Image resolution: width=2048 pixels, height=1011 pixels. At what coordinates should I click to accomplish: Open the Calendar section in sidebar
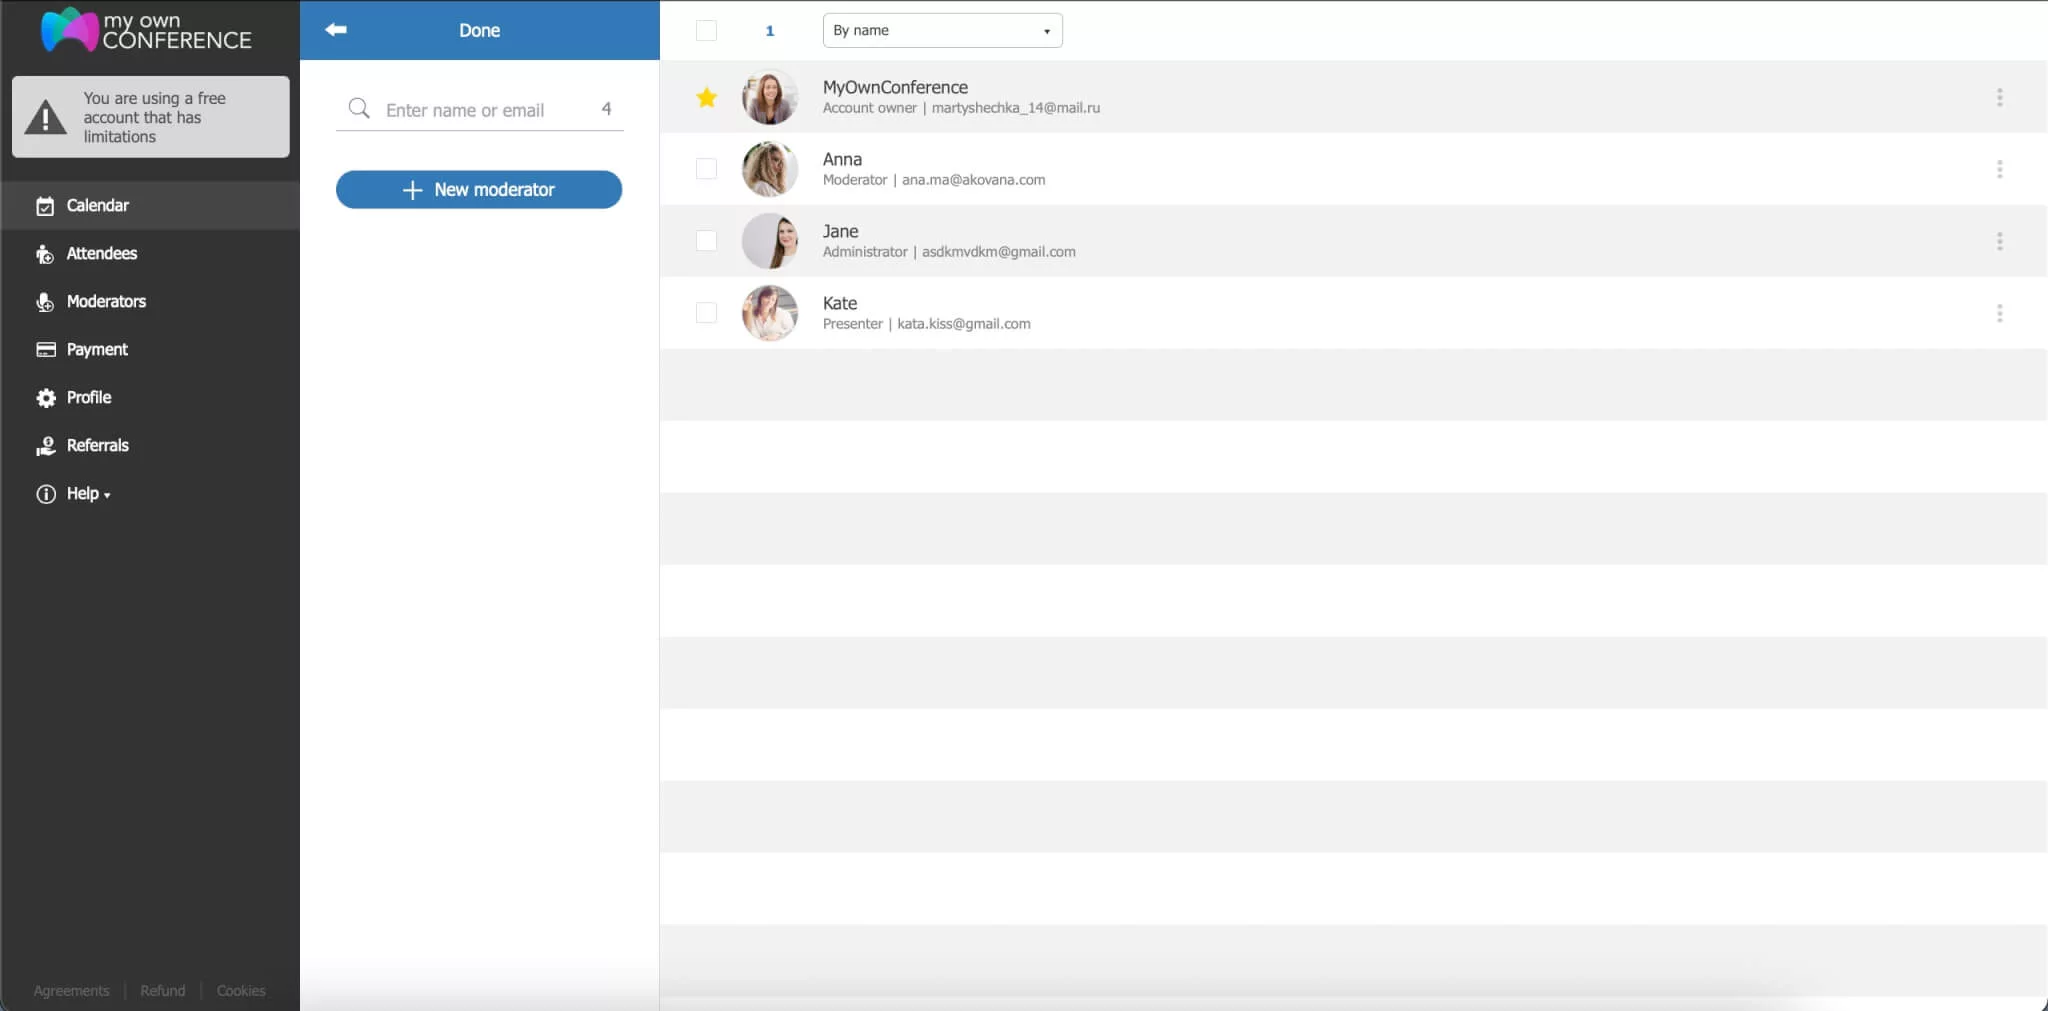pos(97,205)
